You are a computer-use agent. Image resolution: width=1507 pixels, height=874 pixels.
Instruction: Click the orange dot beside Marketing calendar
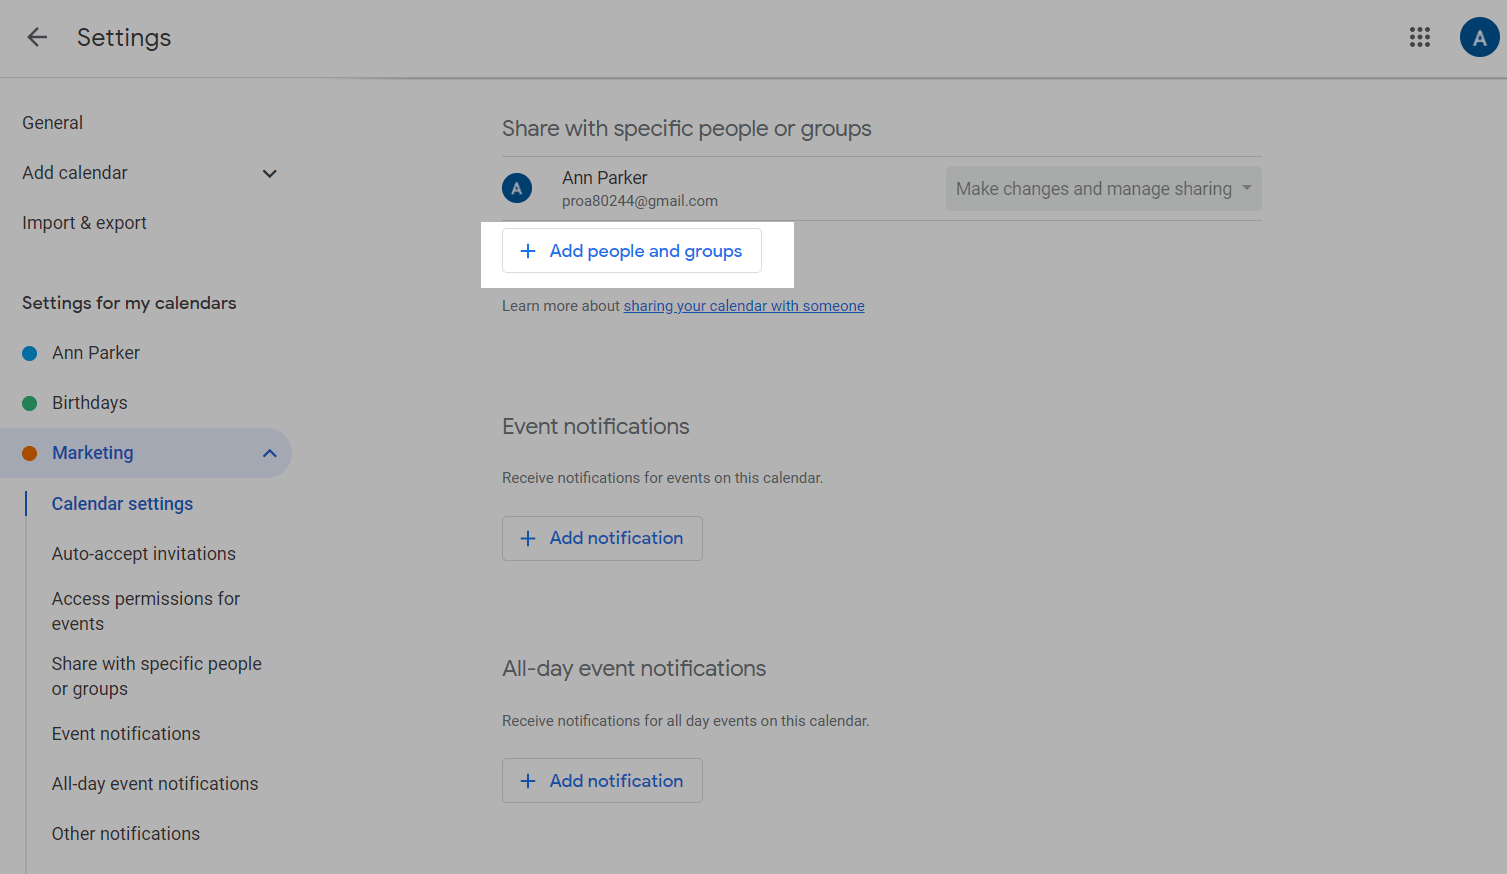(30, 453)
